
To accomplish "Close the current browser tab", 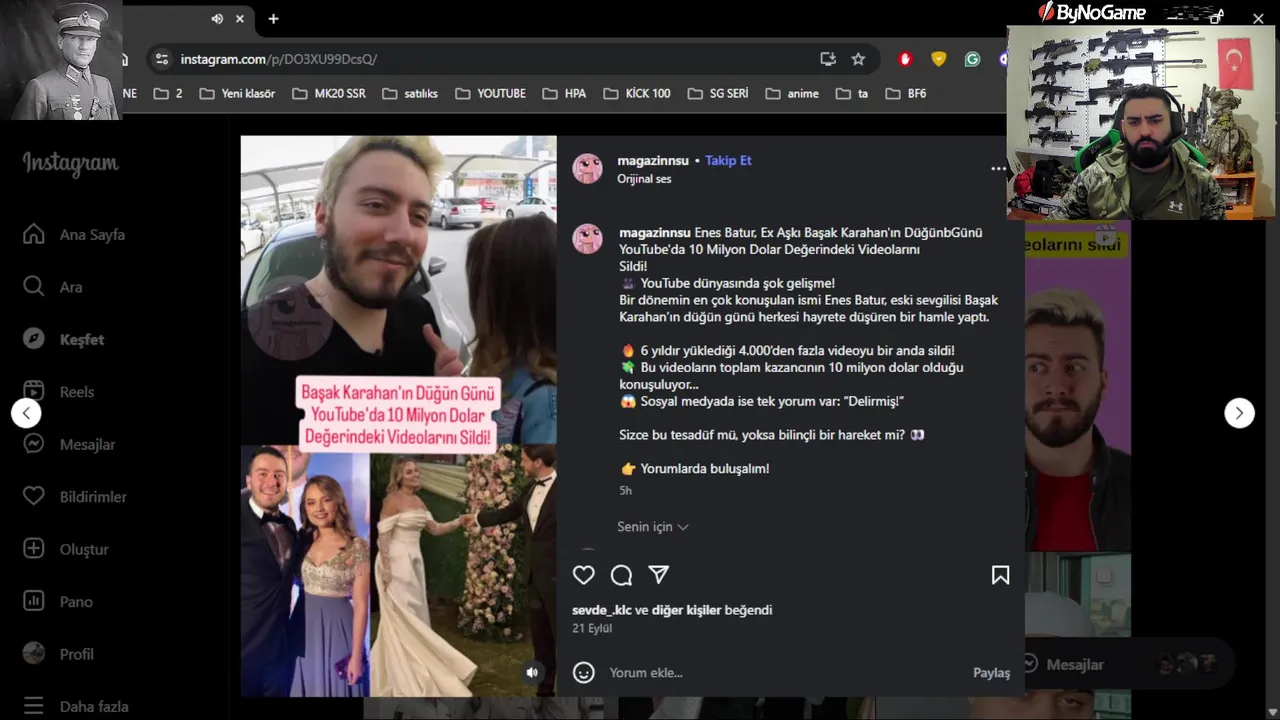I will [240, 18].
